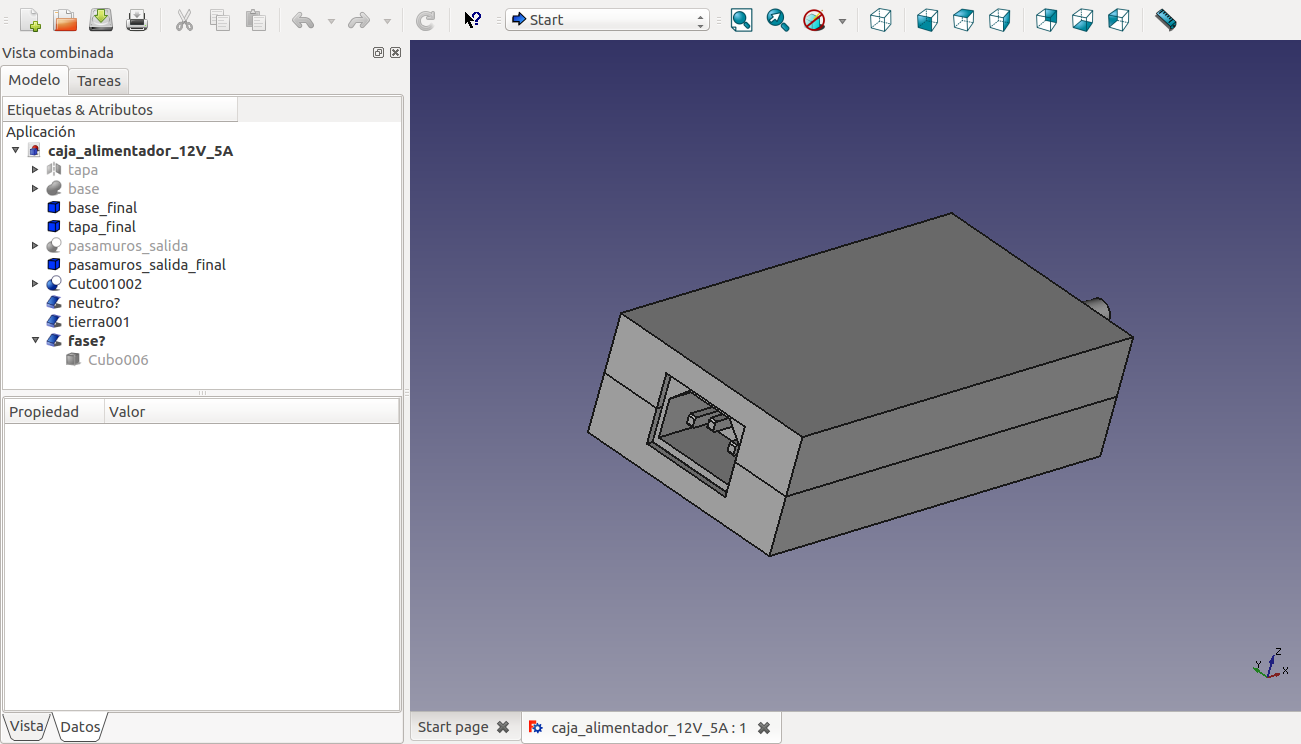Viewport: 1301px width, 744px height.
Task: Click the Open file folder icon
Action: [x=65, y=20]
